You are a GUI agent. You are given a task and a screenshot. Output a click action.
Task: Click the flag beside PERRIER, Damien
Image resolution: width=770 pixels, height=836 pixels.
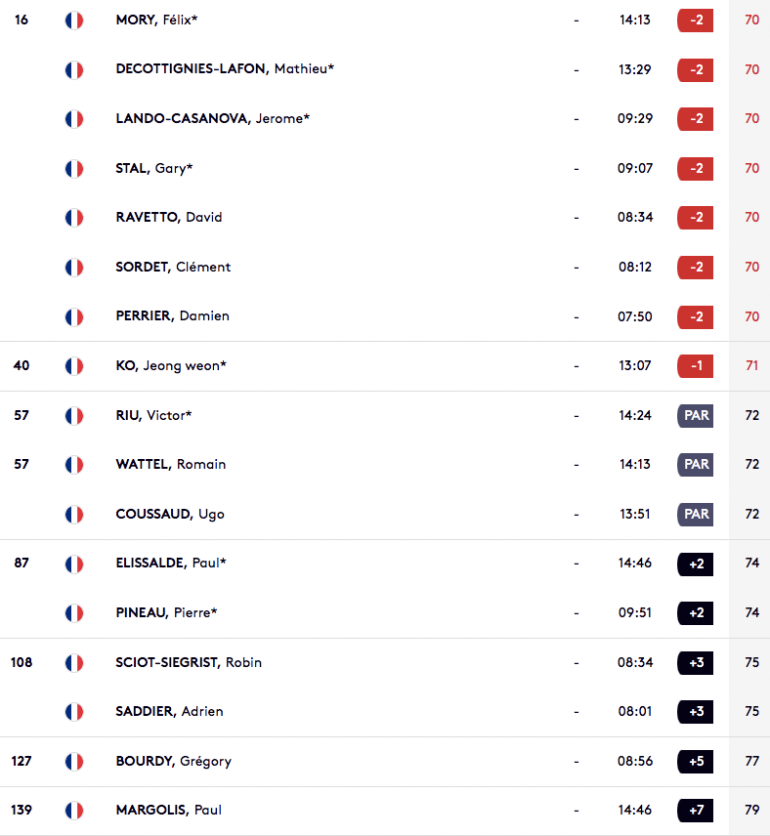[74, 317]
